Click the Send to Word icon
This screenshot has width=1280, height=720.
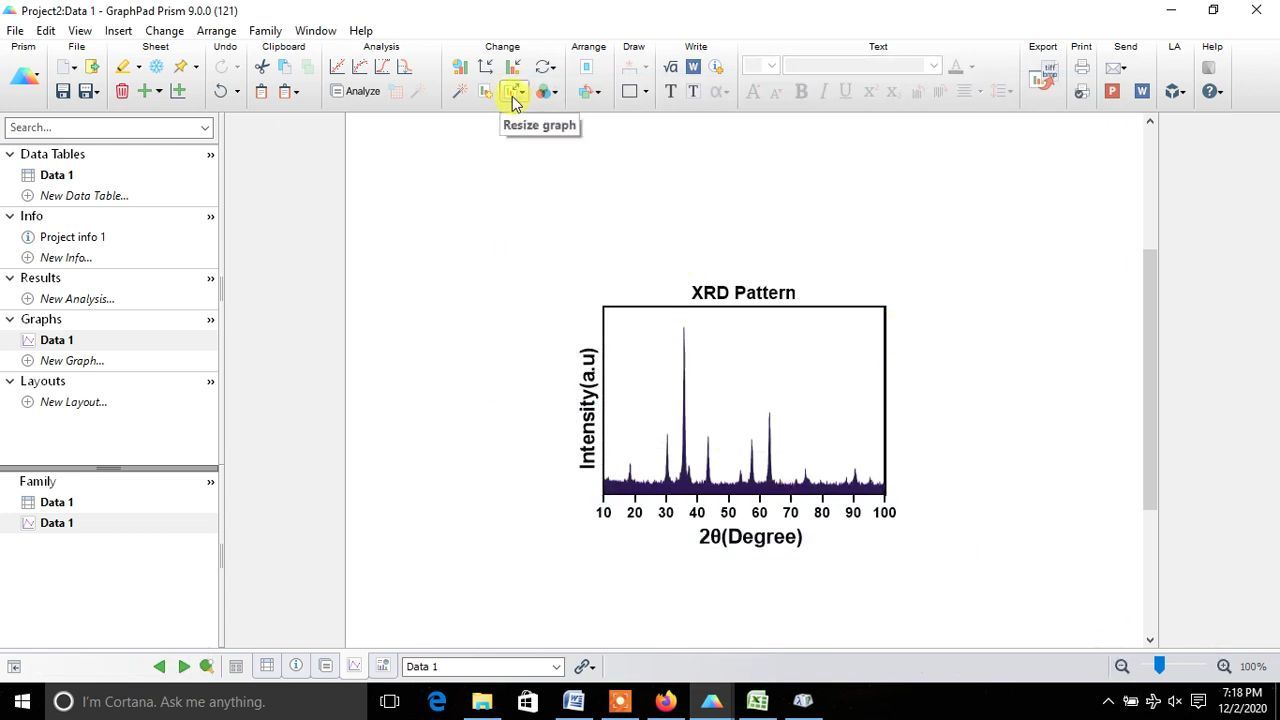(x=1142, y=91)
